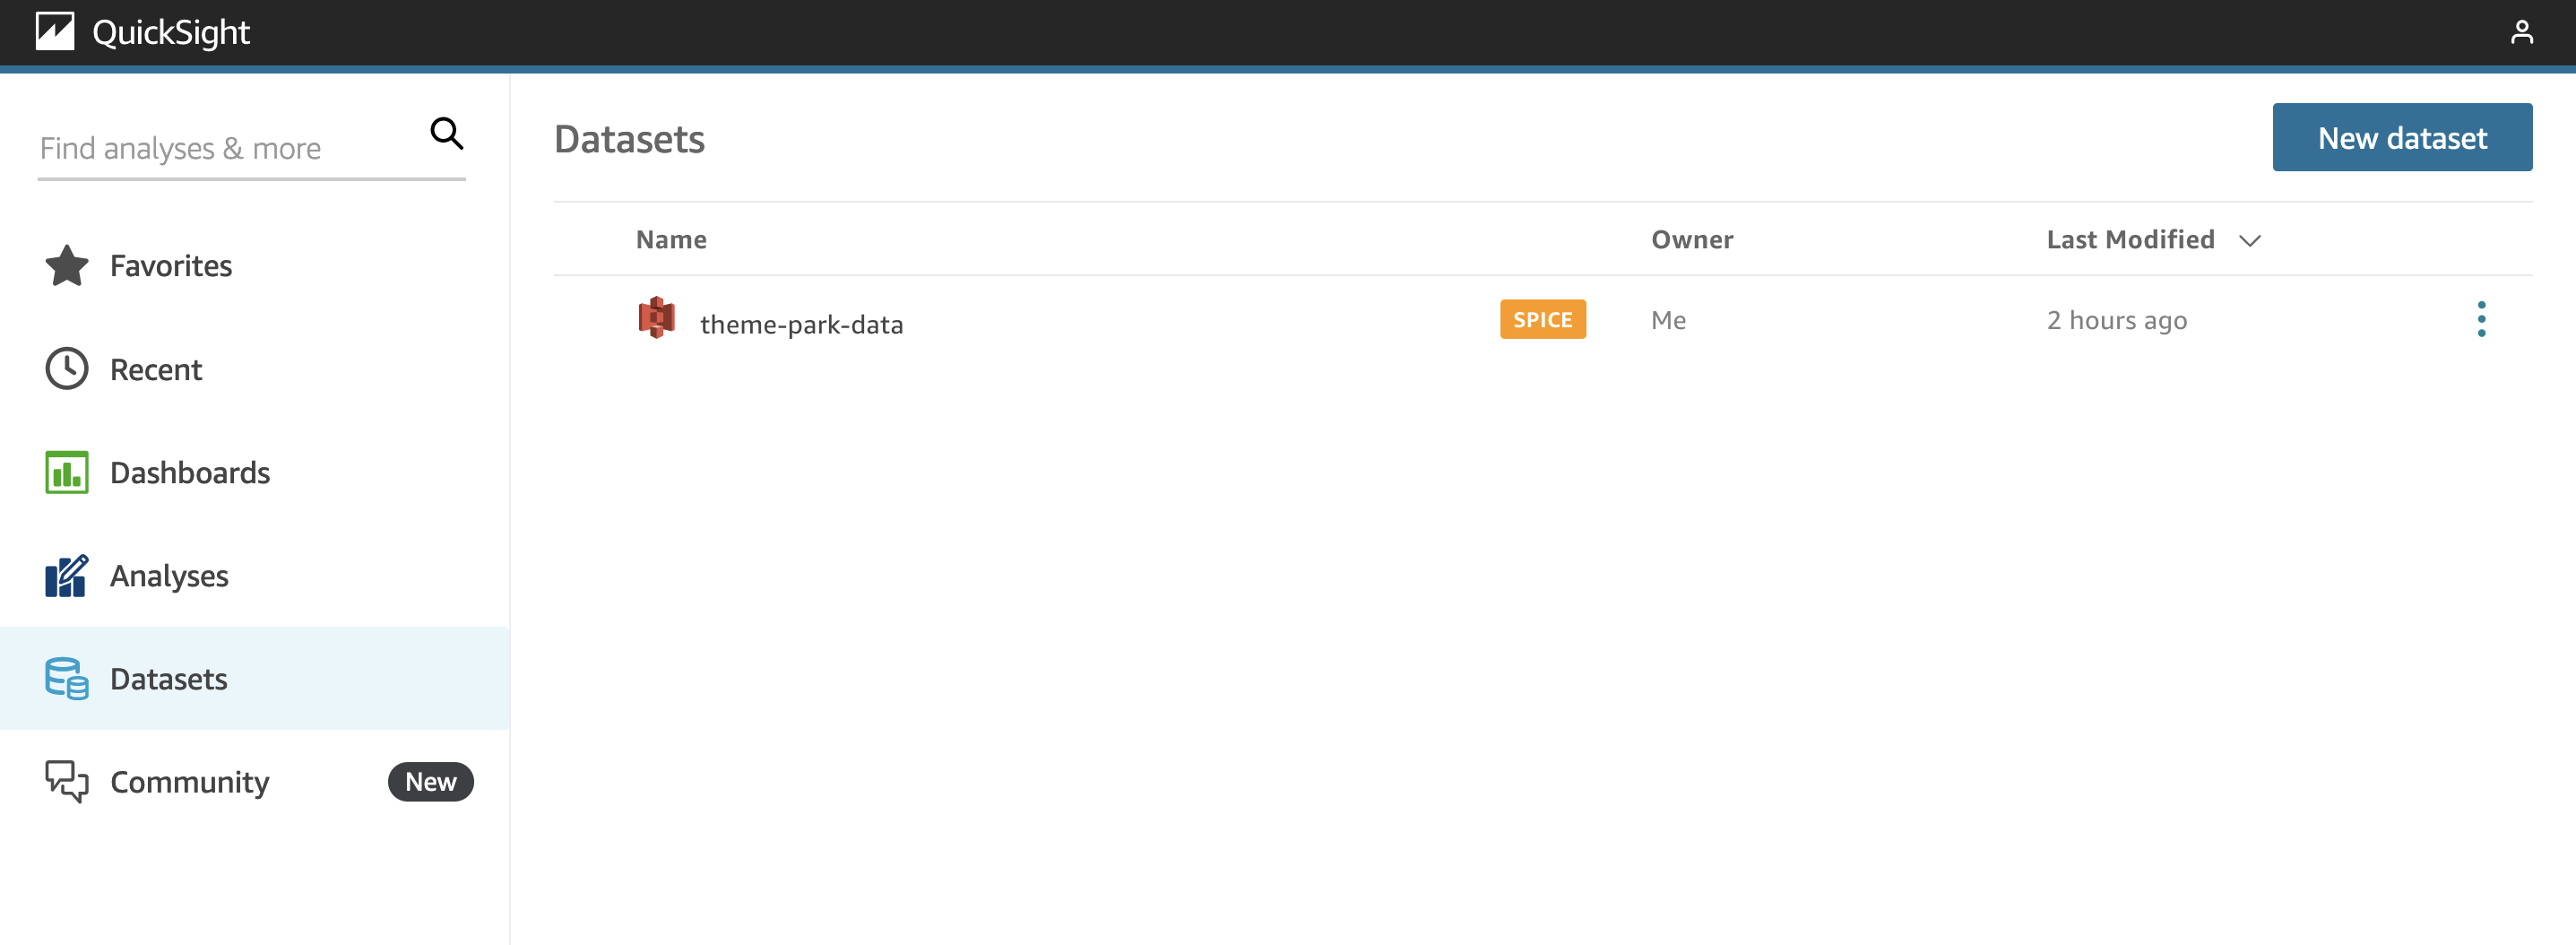The image size is (2576, 945).
Task: Click the Recent clock icon
Action: pyautogui.click(x=67, y=369)
